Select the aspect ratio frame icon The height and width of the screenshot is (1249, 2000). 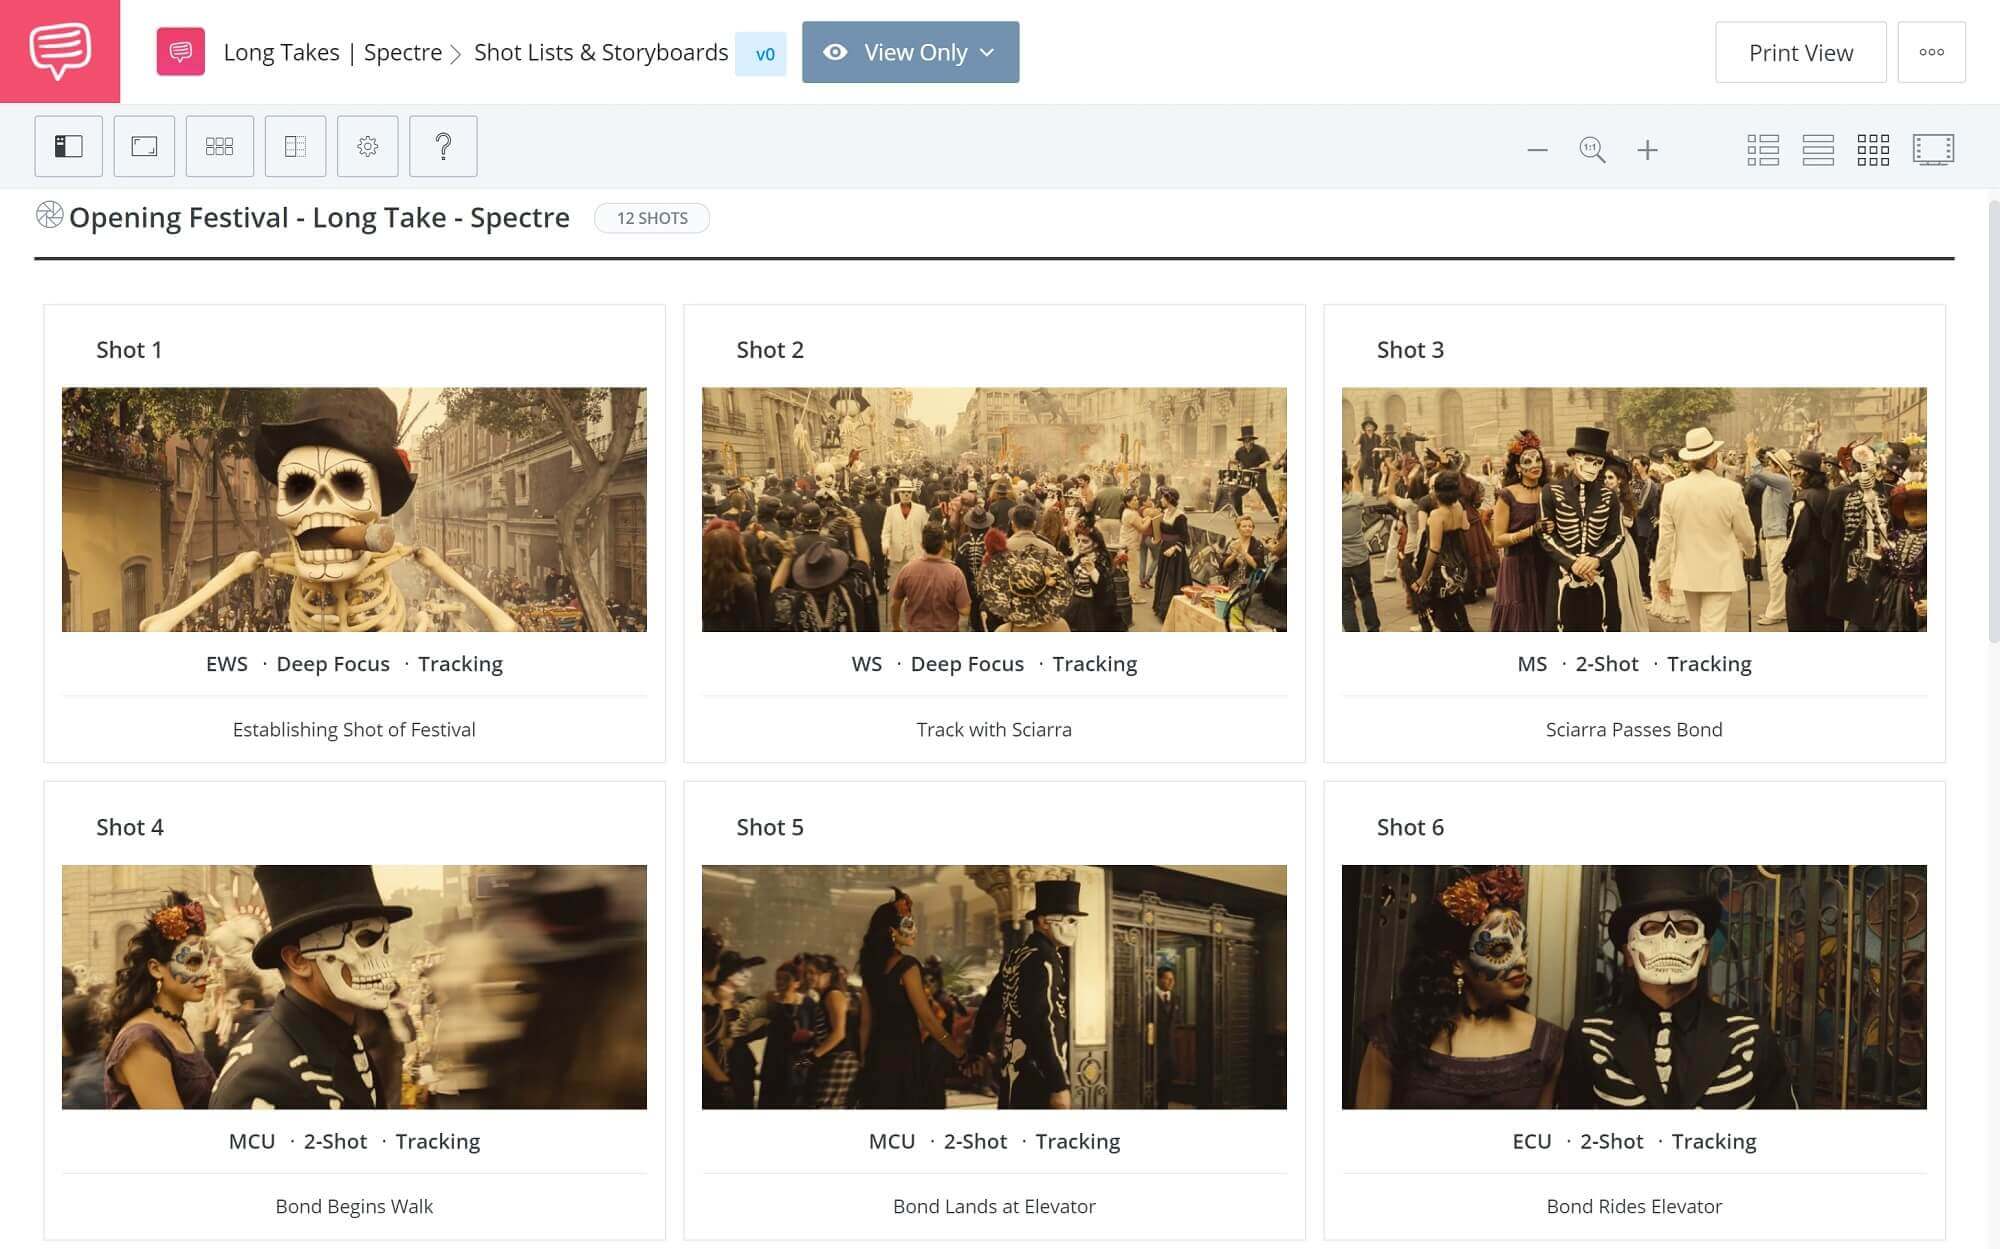(144, 147)
